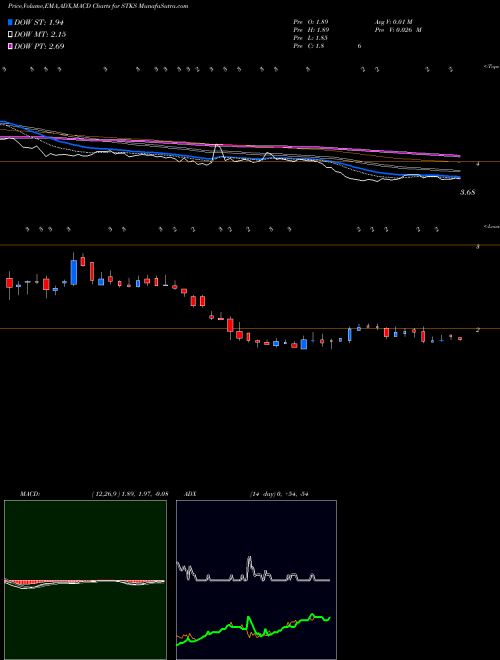The height and width of the screenshot is (660, 500).
Task: Click the '2' price axis label beside candles
Action: coord(478,330)
